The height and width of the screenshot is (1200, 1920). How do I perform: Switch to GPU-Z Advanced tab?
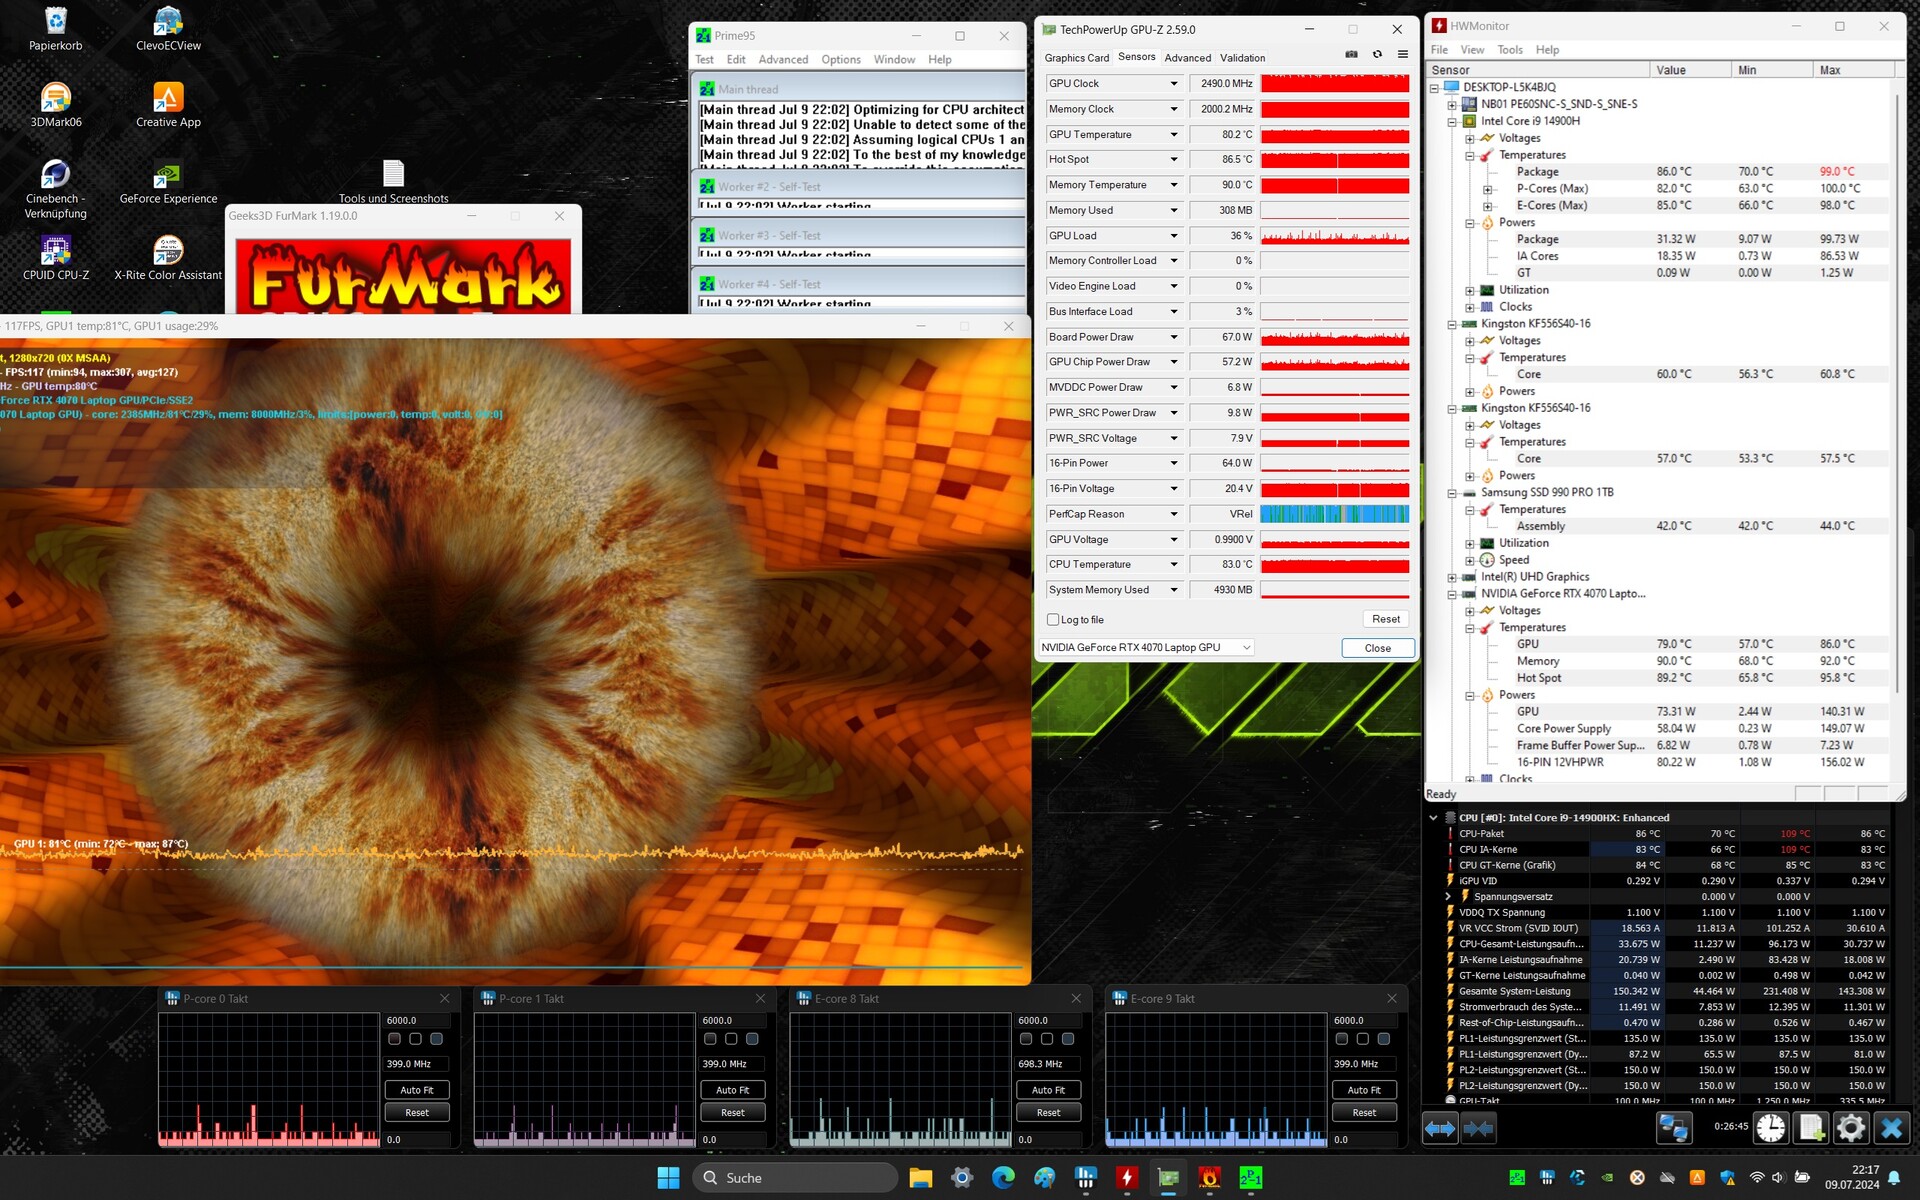click(x=1187, y=58)
